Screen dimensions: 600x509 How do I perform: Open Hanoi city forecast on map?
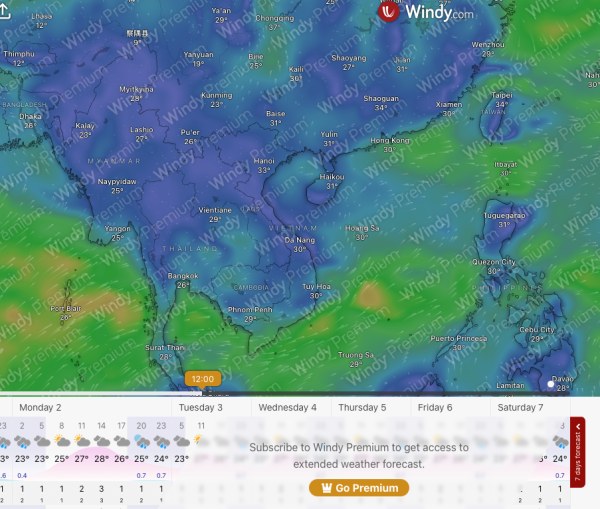(264, 160)
